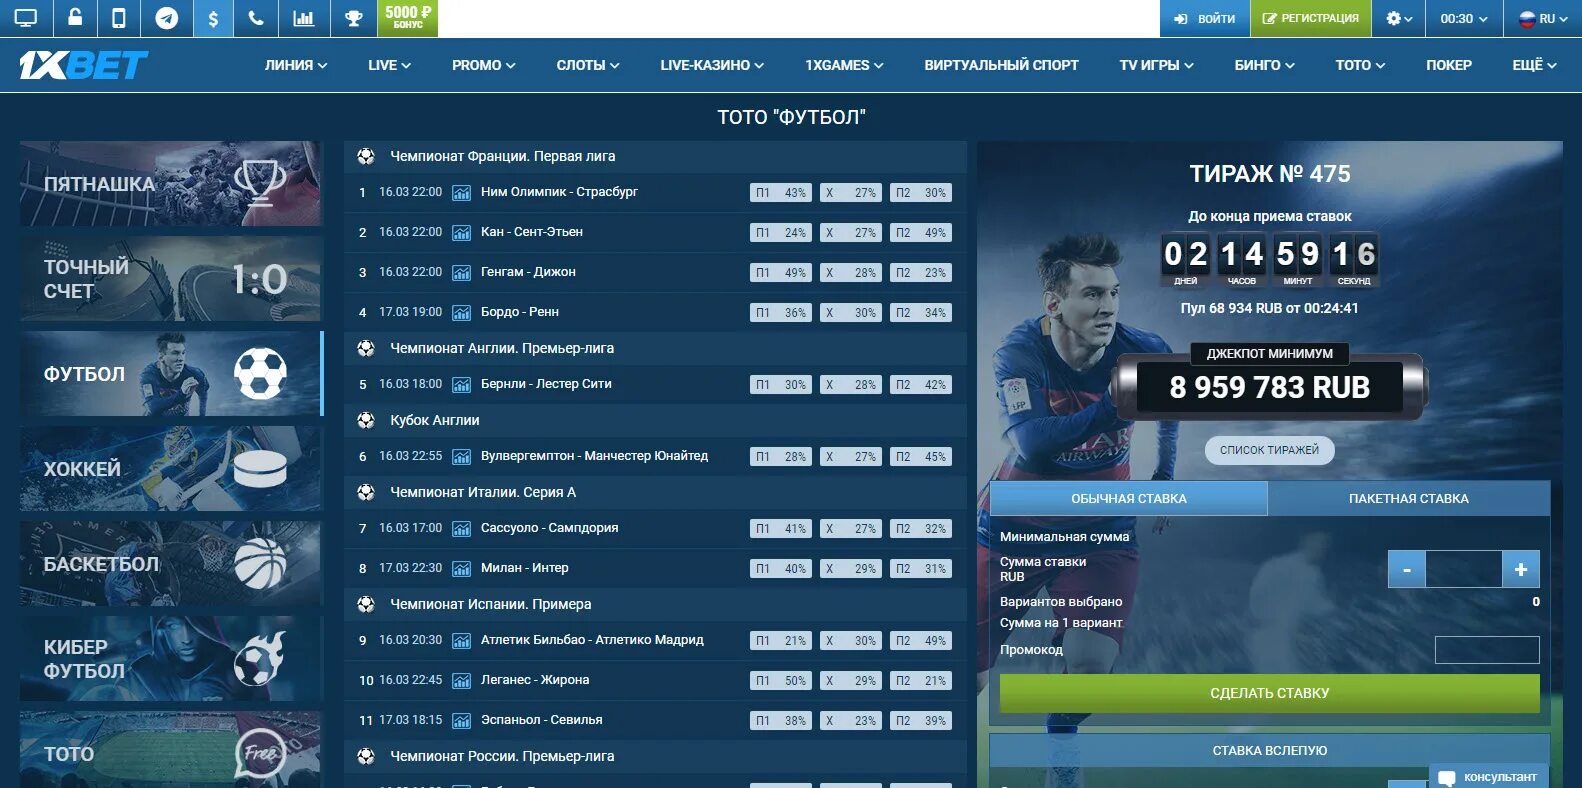The image size is (1582, 788).
Task: Expand the ЕЩЁ menu
Action: [1534, 65]
